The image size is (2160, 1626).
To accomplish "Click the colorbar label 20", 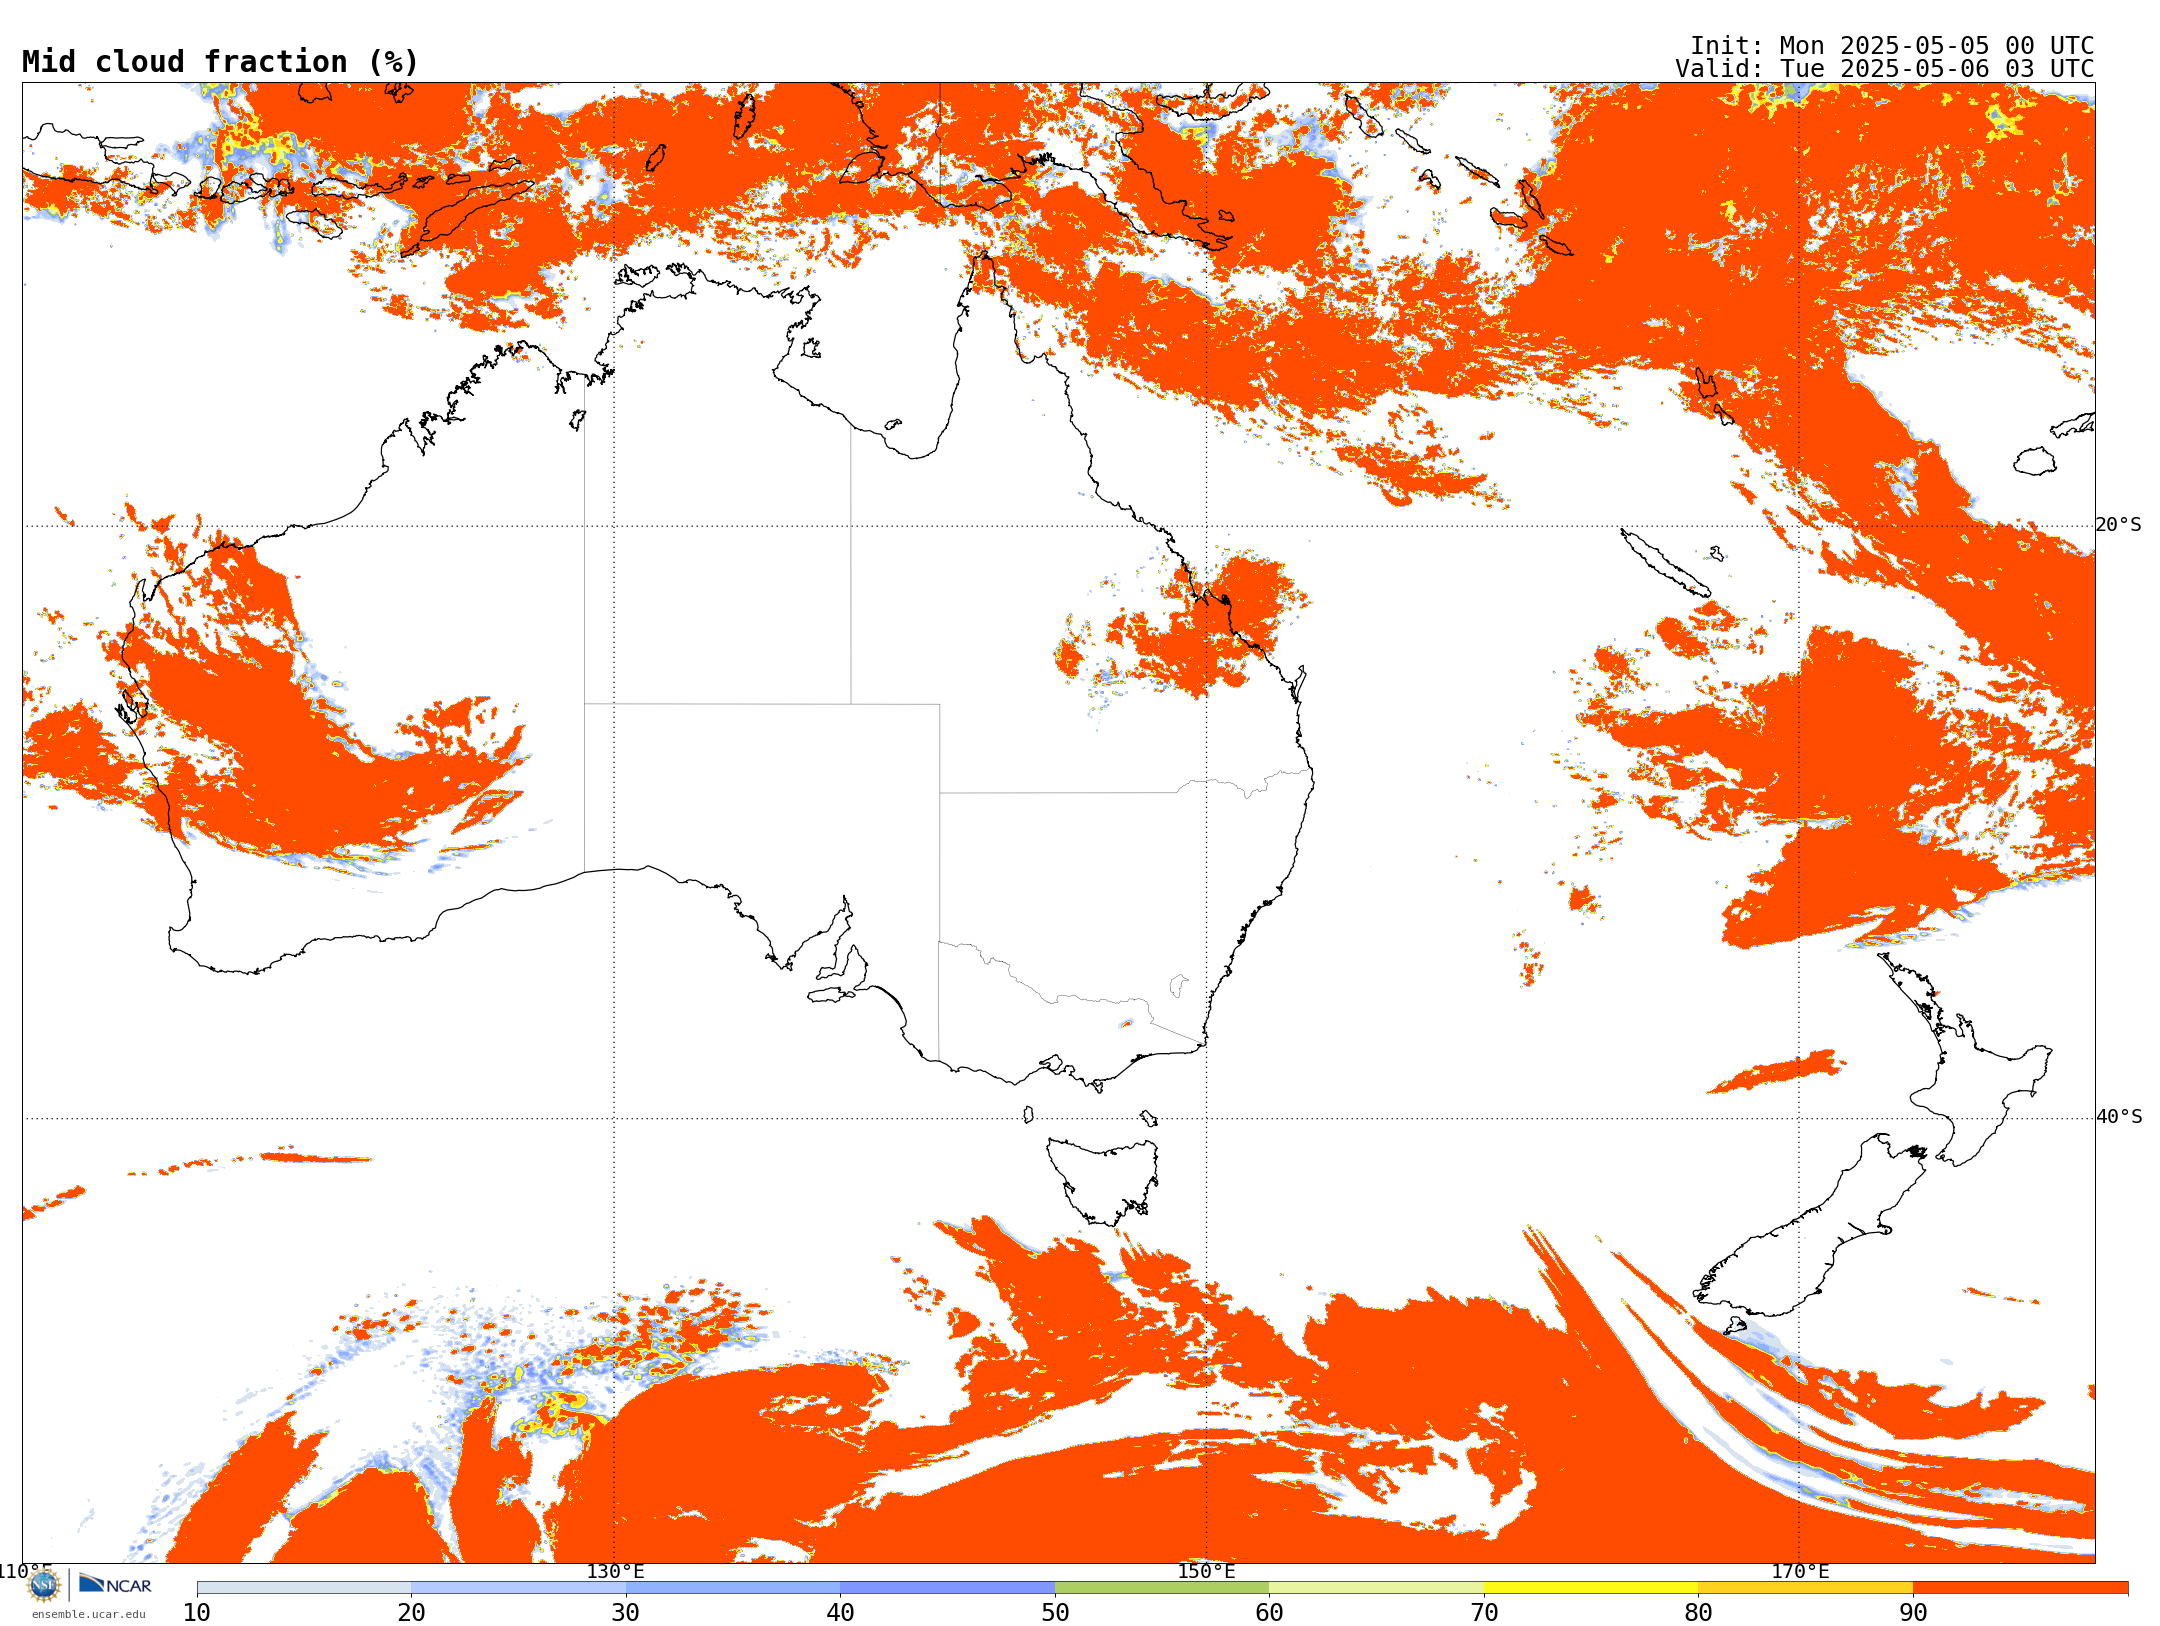I will coord(411,1612).
